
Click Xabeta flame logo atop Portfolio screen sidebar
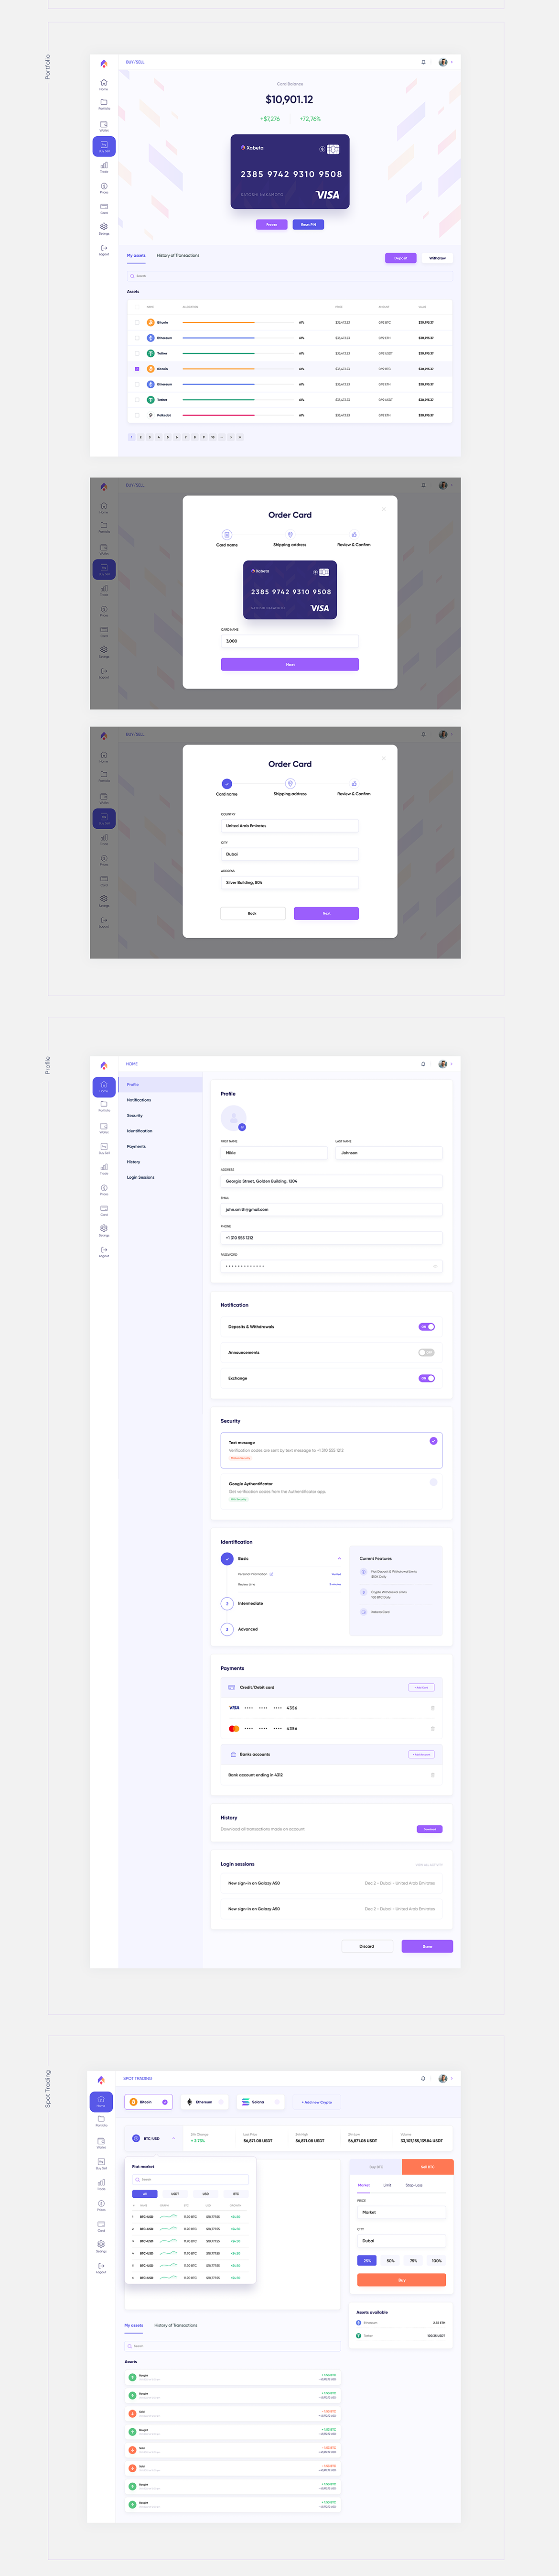103,63
